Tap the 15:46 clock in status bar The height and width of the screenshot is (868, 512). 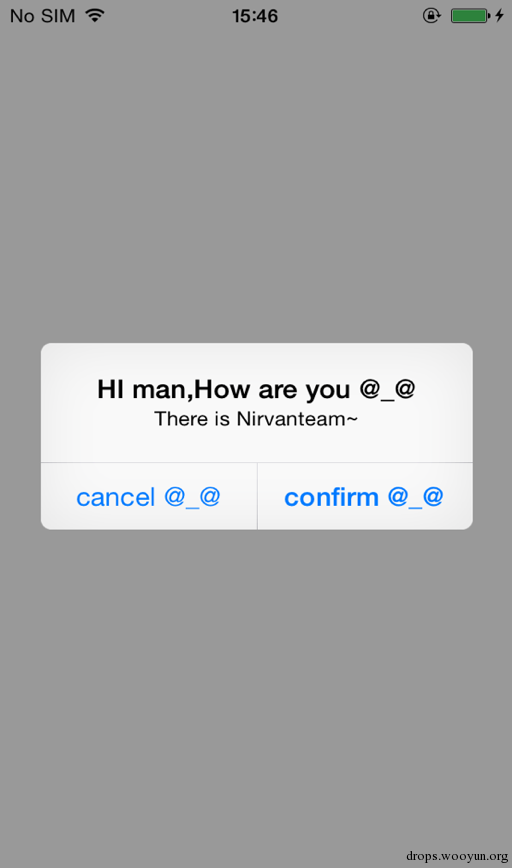[x=255, y=16]
